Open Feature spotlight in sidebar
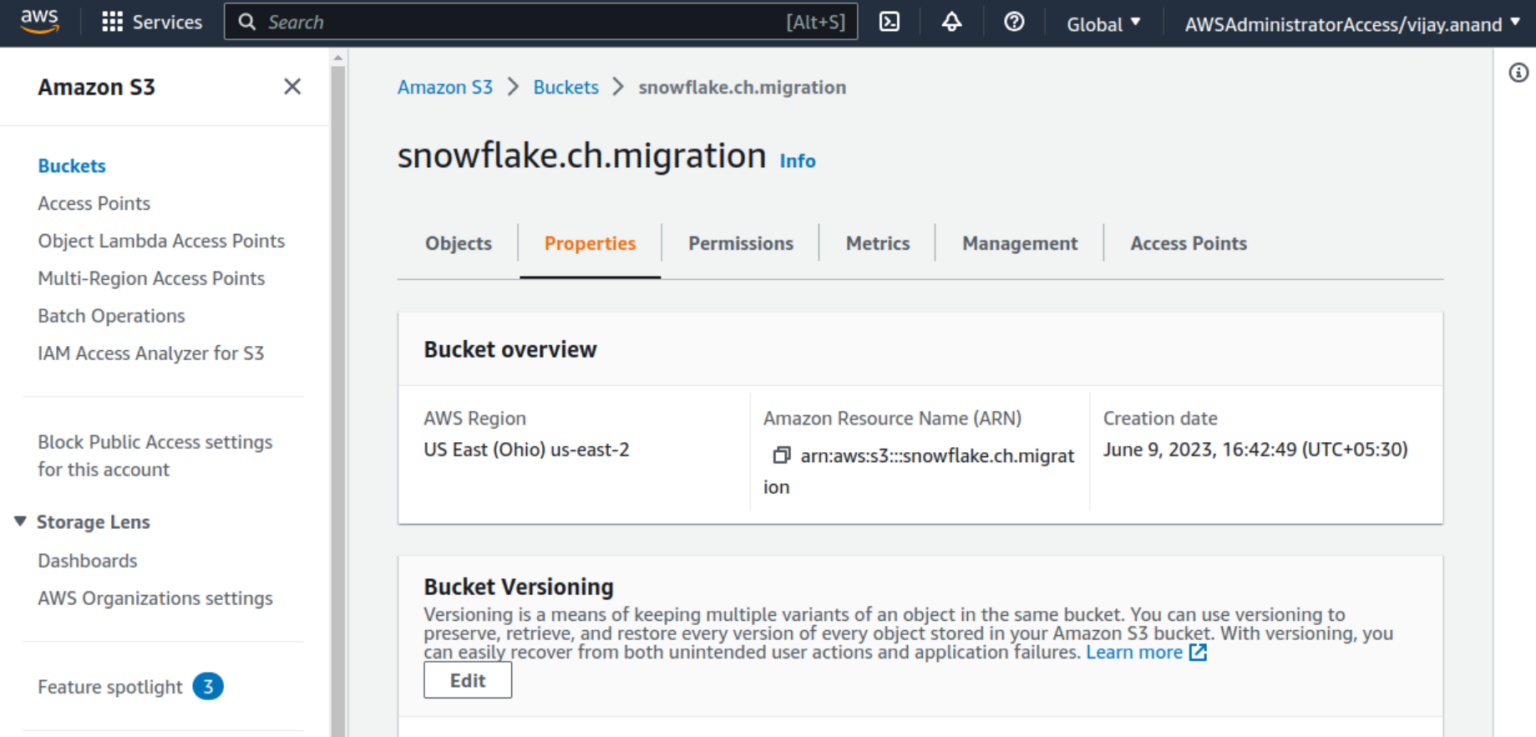Viewport: 1536px width, 737px height. [x=110, y=687]
